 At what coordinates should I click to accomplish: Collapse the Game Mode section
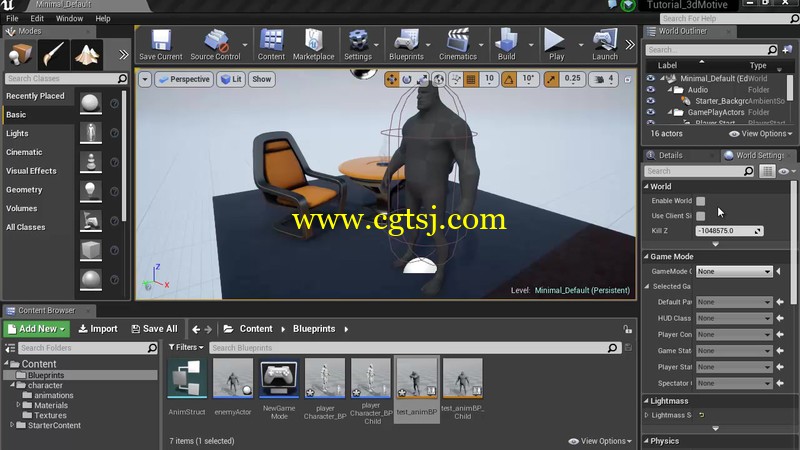[x=646, y=257]
